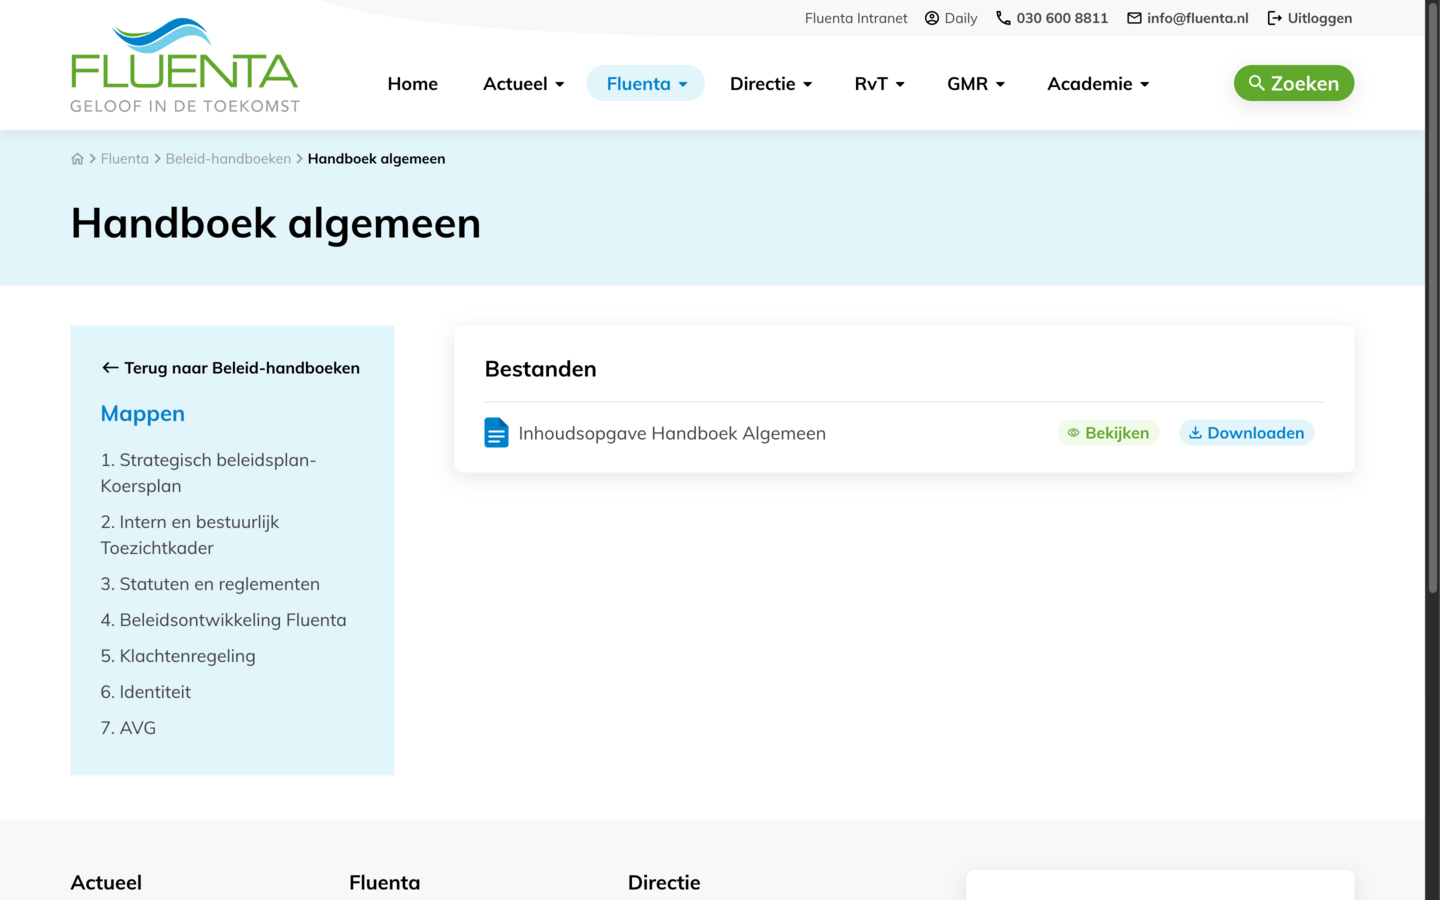Open the 5. Klachtenregeling folder
Image resolution: width=1440 pixels, height=900 pixels.
178,656
